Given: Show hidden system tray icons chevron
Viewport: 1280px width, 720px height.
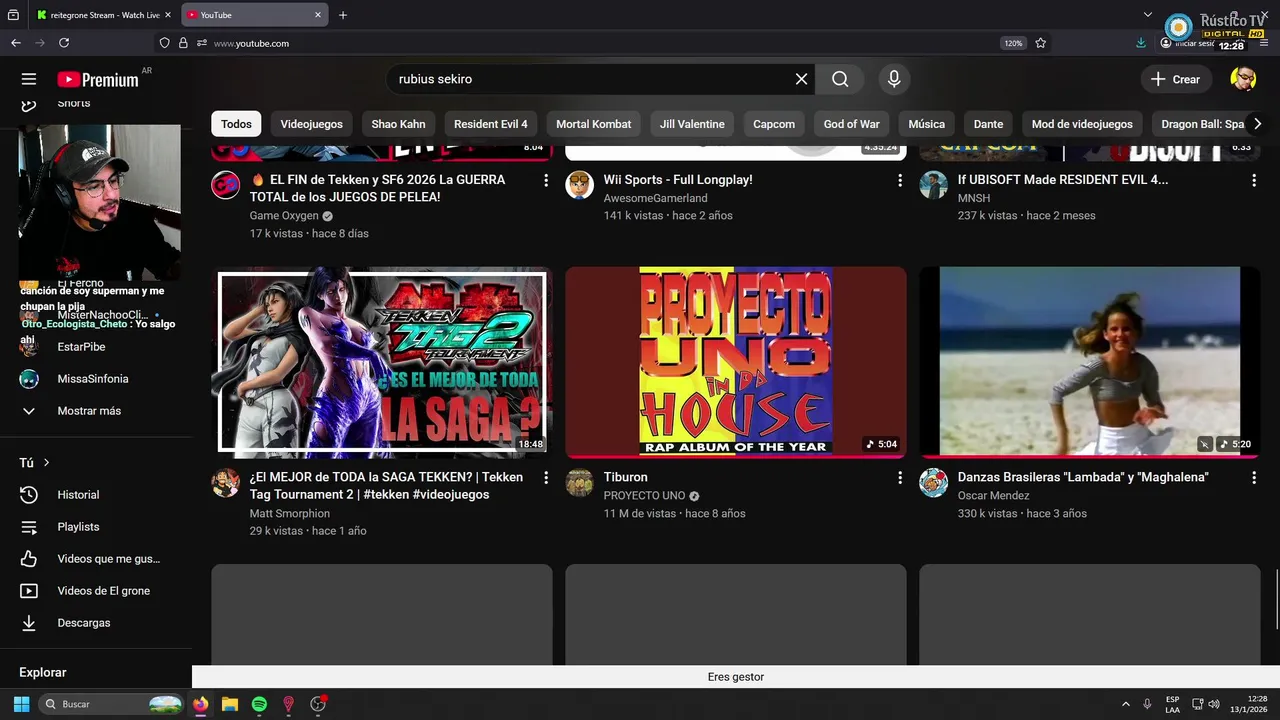Looking at the screenshot, I should pyautogui.click(x=1126, y=704).
